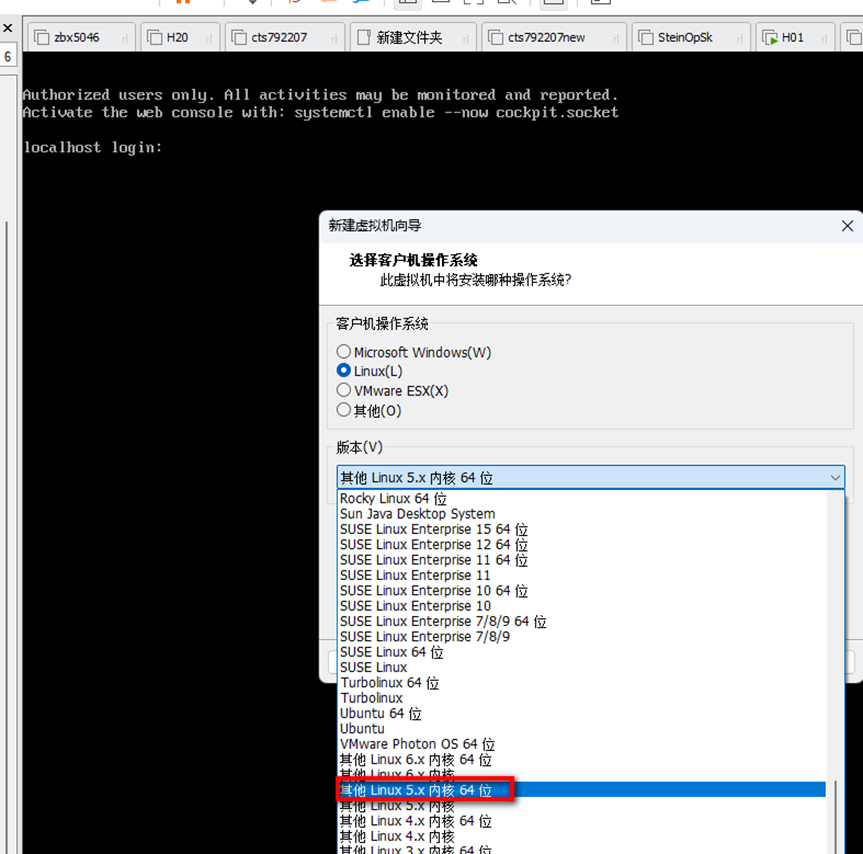Choose the SUSE Linux Enterprise 10 32-bit entry
The width and height of the screenshot is (863, 854).
[582, 606]
